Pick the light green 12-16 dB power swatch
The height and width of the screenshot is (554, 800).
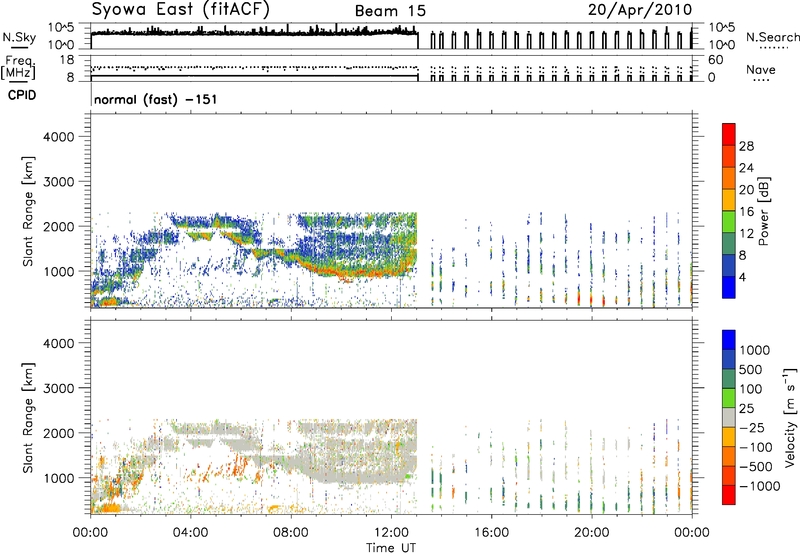pos(729,221)
